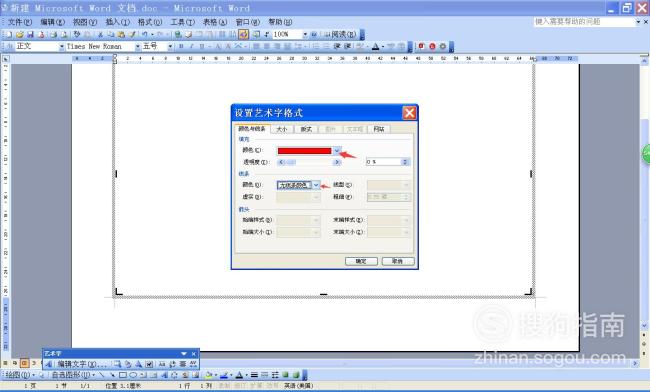
Task: Expand the fill color dropdown arrow
Action: [337, 151]
